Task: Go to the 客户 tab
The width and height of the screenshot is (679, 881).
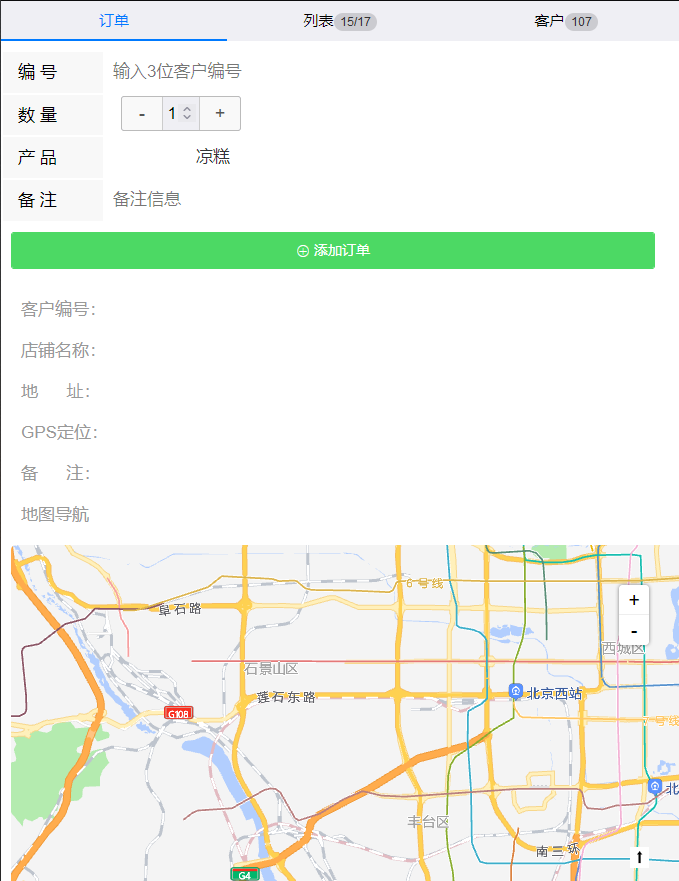Action: pos(565,21)
